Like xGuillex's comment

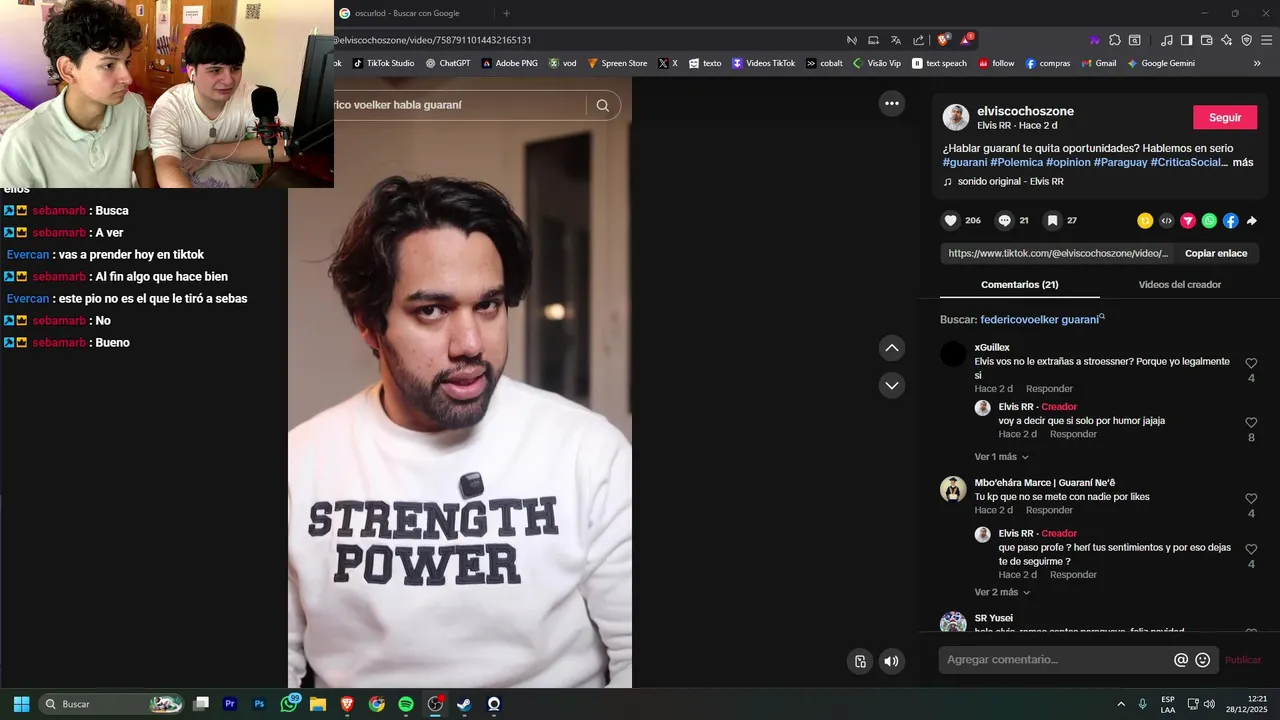point(1251,364)
